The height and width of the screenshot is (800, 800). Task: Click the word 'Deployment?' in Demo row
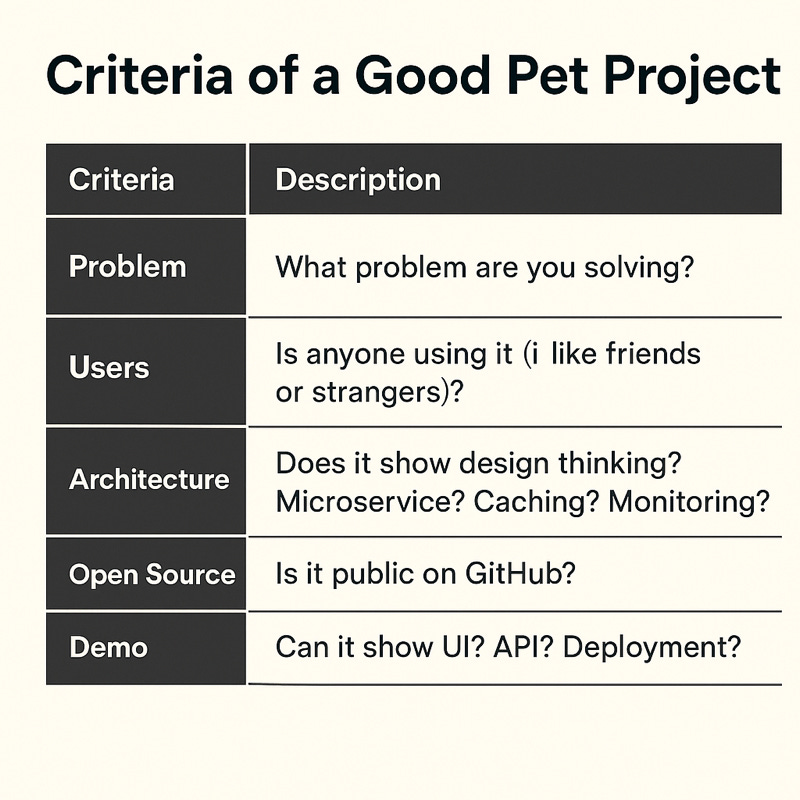[x=652, y=648]
